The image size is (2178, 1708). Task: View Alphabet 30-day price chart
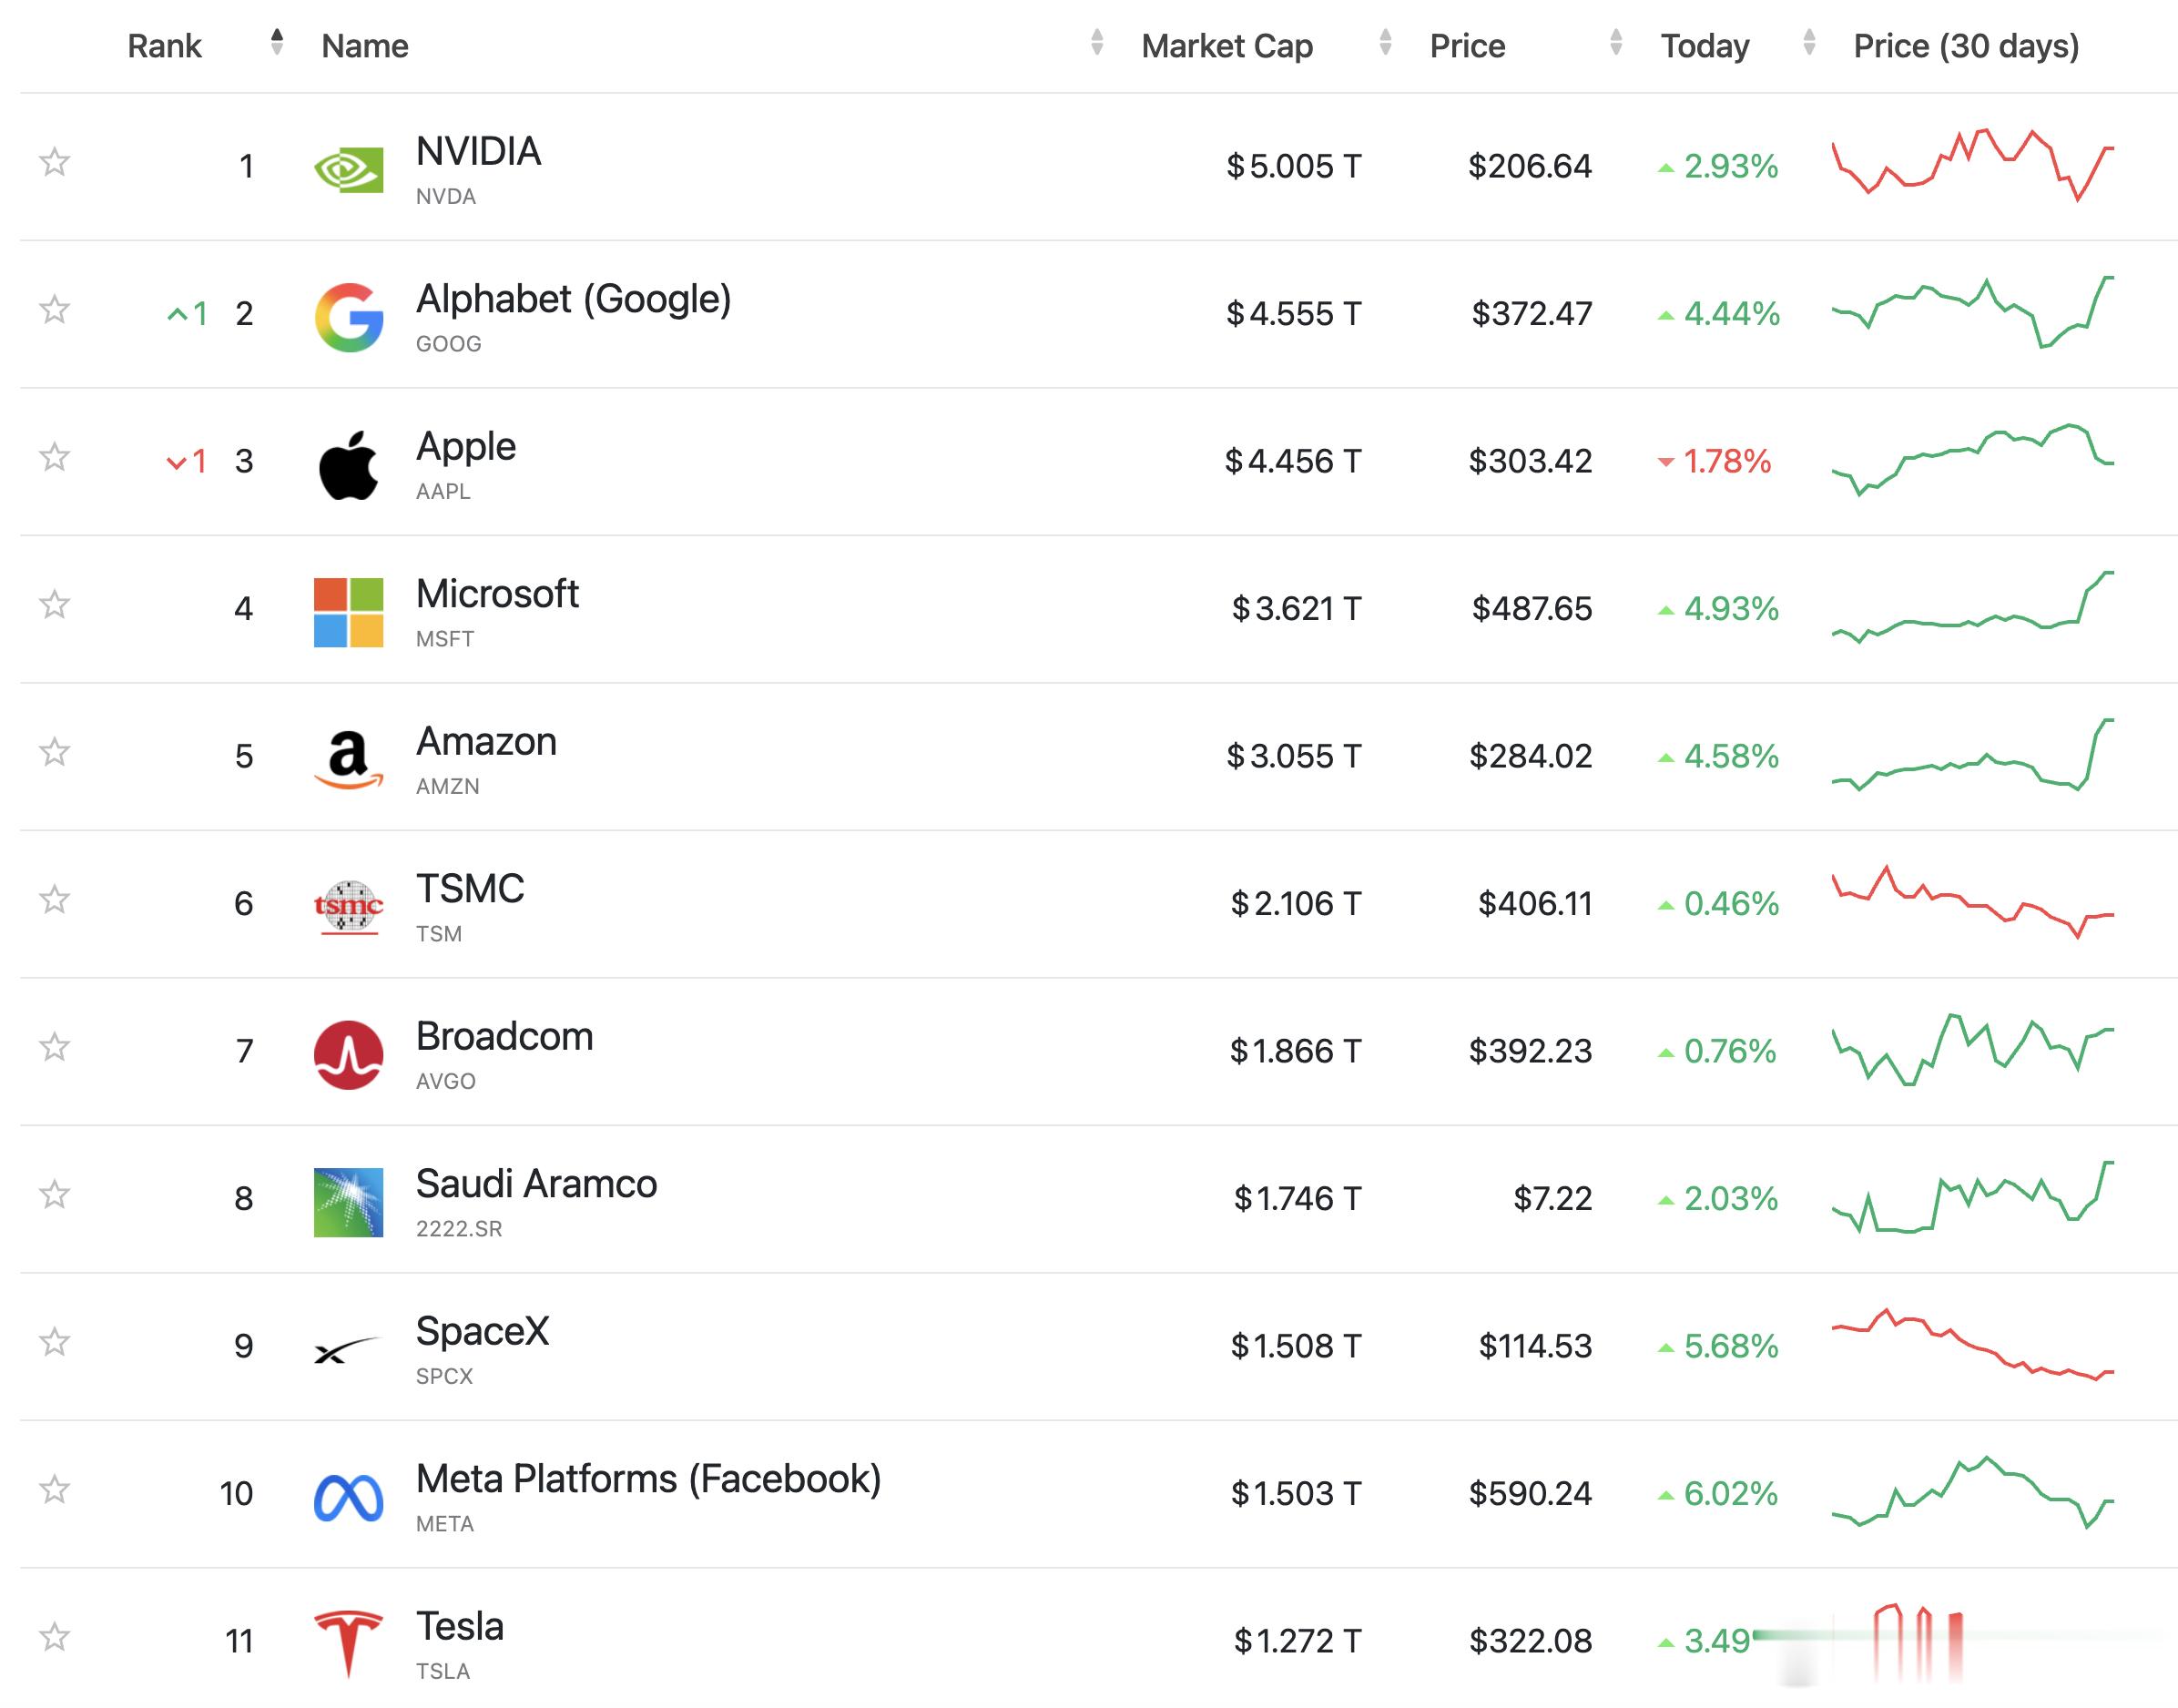[1972, 312]
